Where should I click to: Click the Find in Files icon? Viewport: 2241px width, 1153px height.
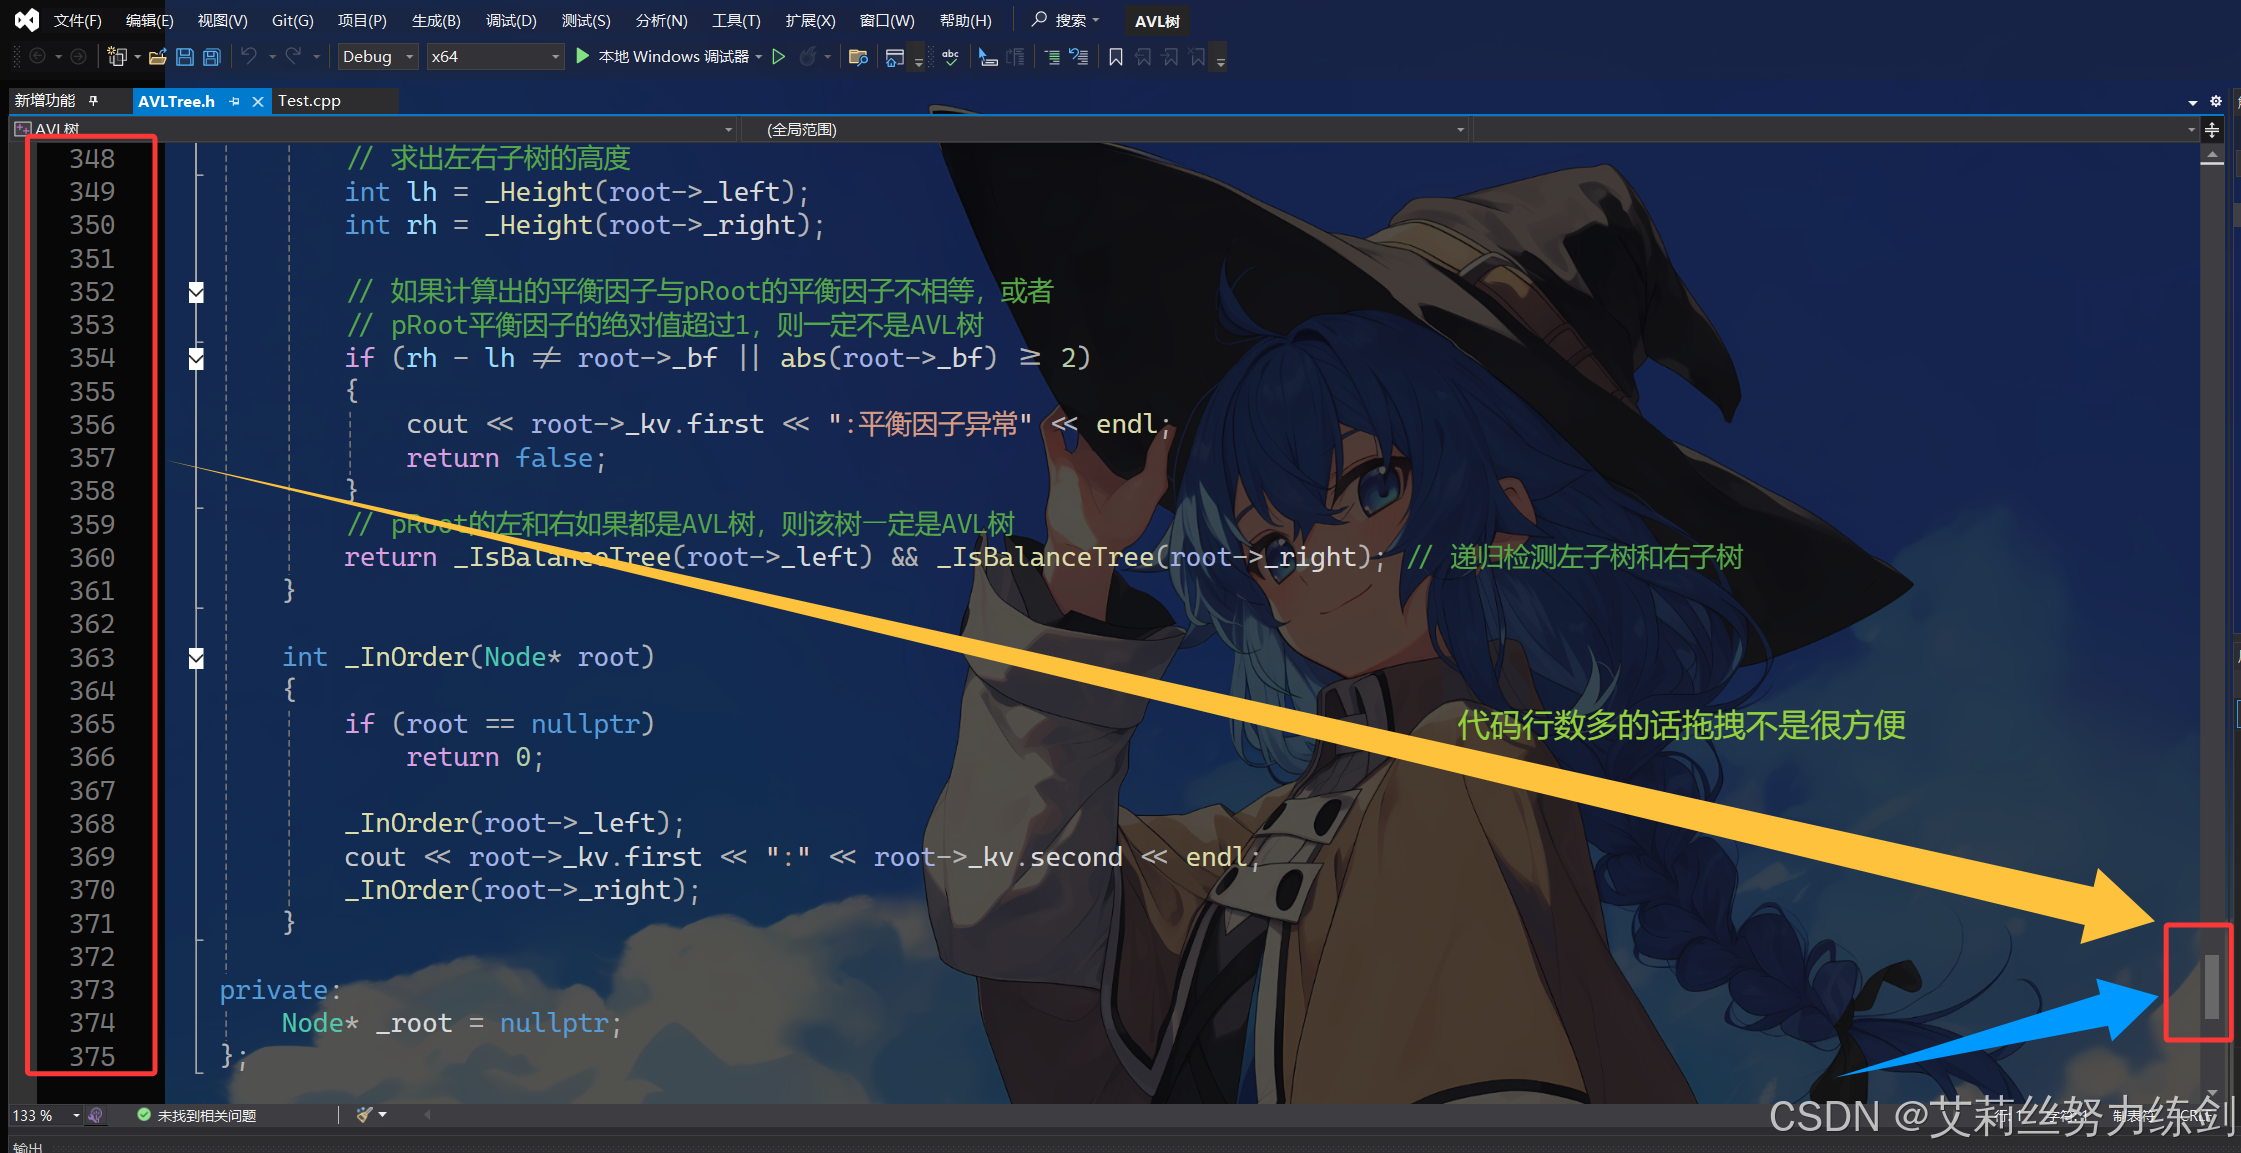click(857, 57)
